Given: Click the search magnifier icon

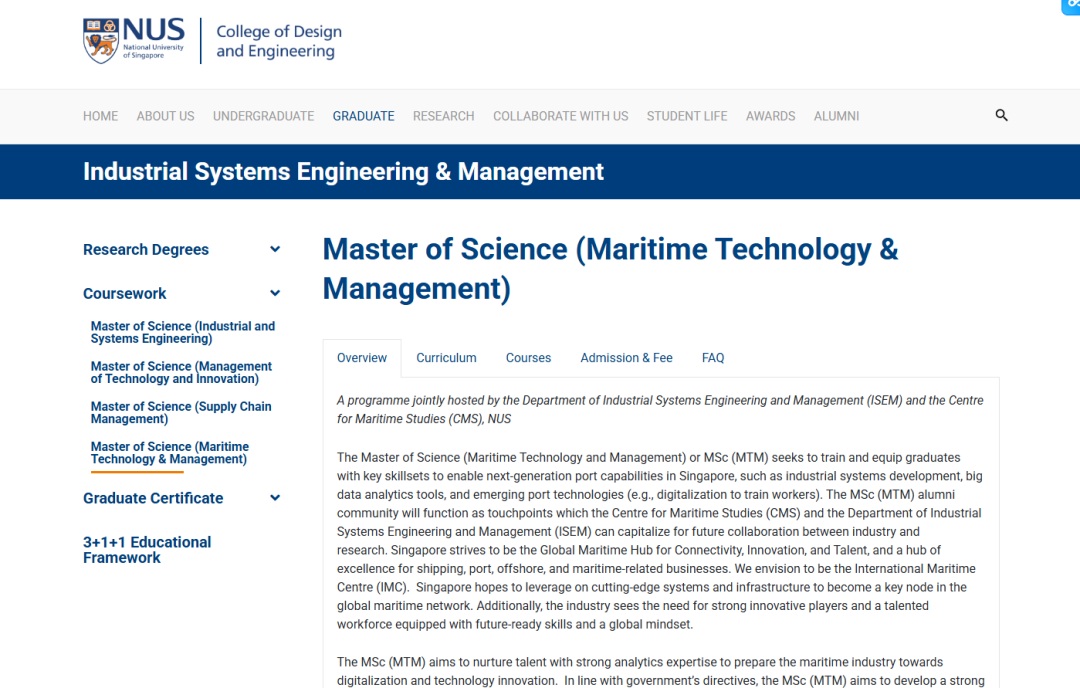Looking at the screenshot, I should [x=1001, y=116].
